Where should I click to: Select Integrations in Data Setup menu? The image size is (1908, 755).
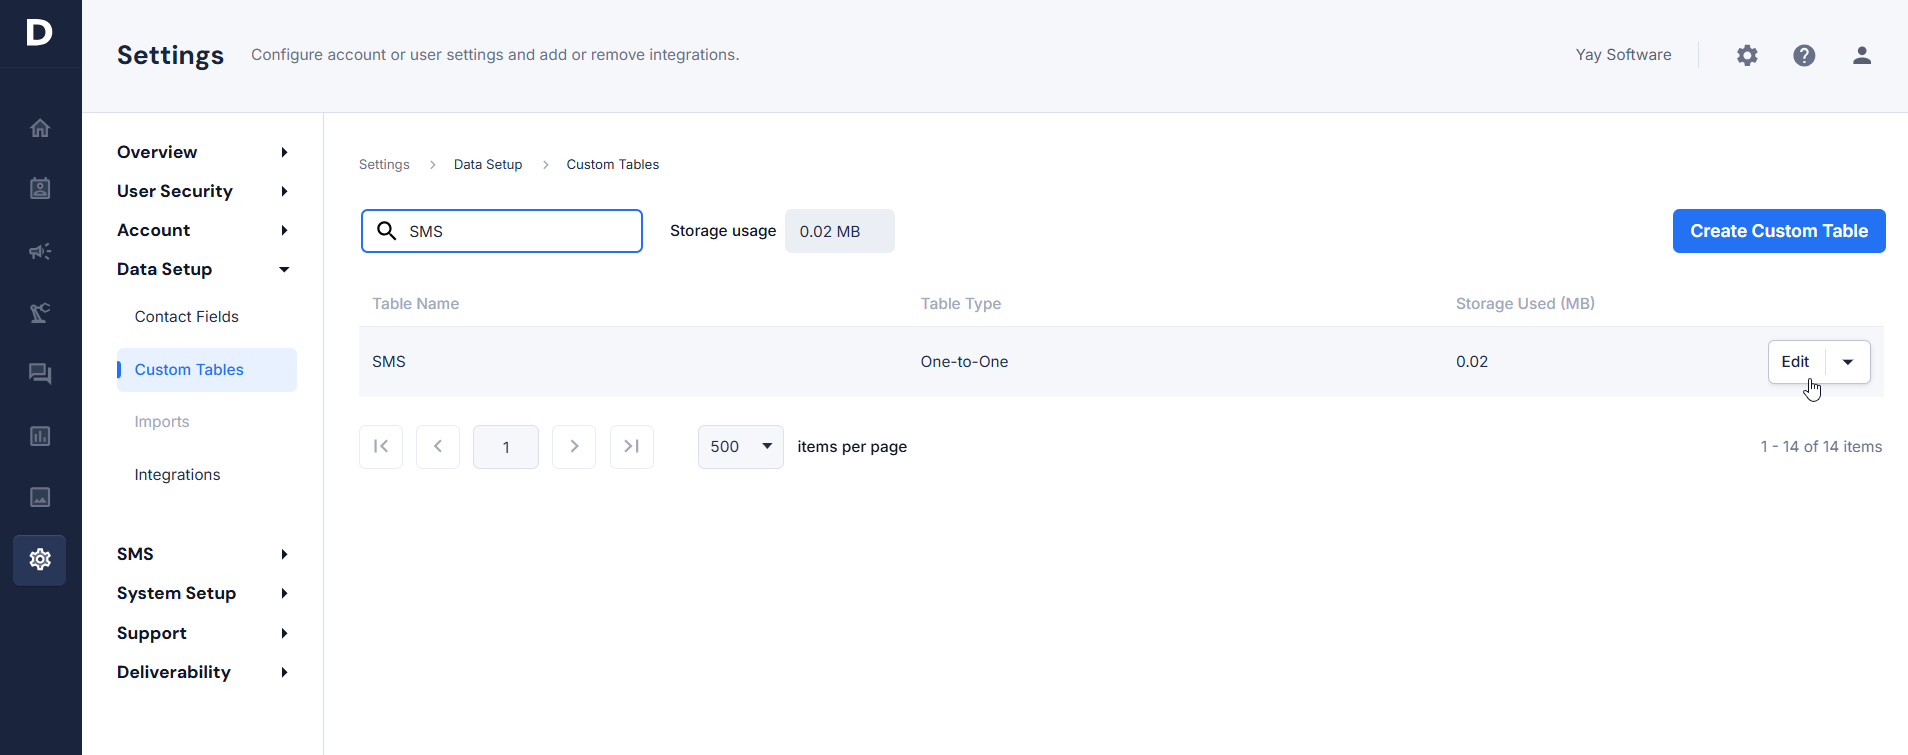[178, 475]
